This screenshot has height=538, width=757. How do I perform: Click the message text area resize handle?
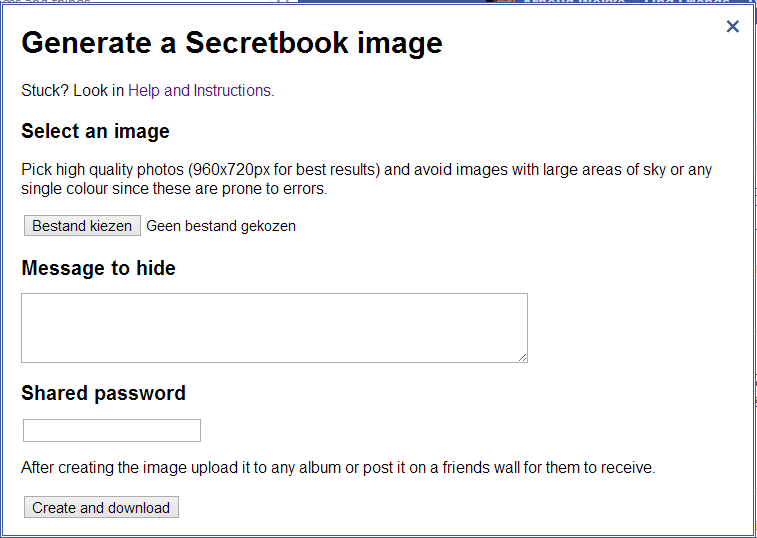[522, 357]
